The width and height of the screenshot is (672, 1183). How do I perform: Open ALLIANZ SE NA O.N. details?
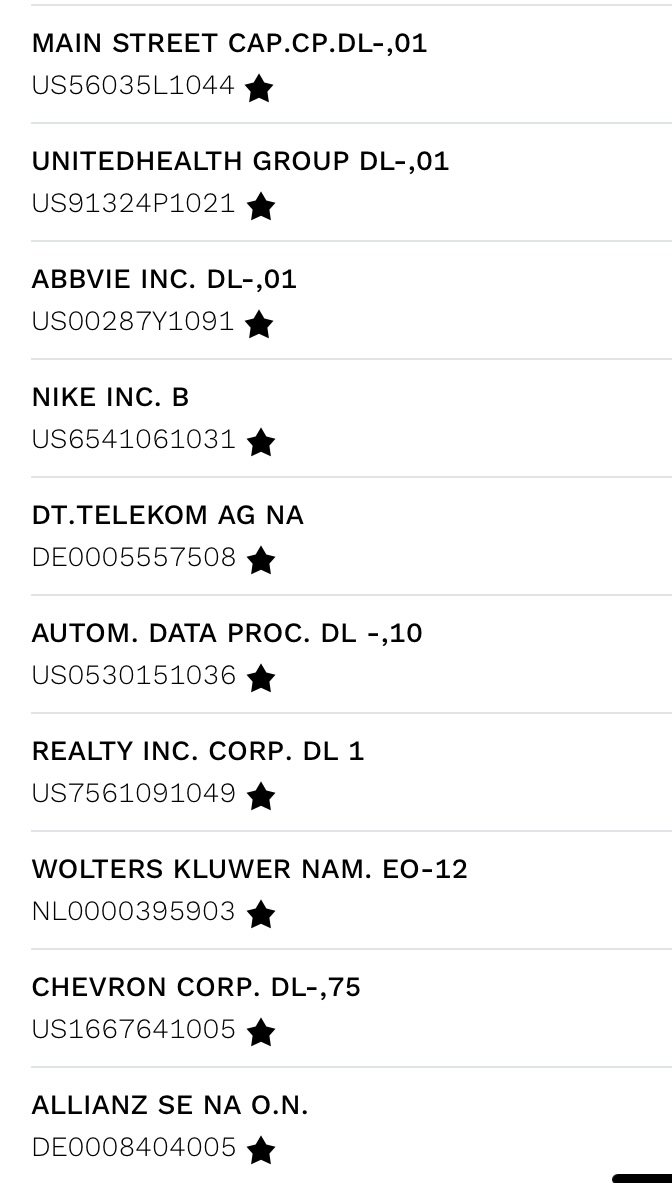(x=170, y=1106)
